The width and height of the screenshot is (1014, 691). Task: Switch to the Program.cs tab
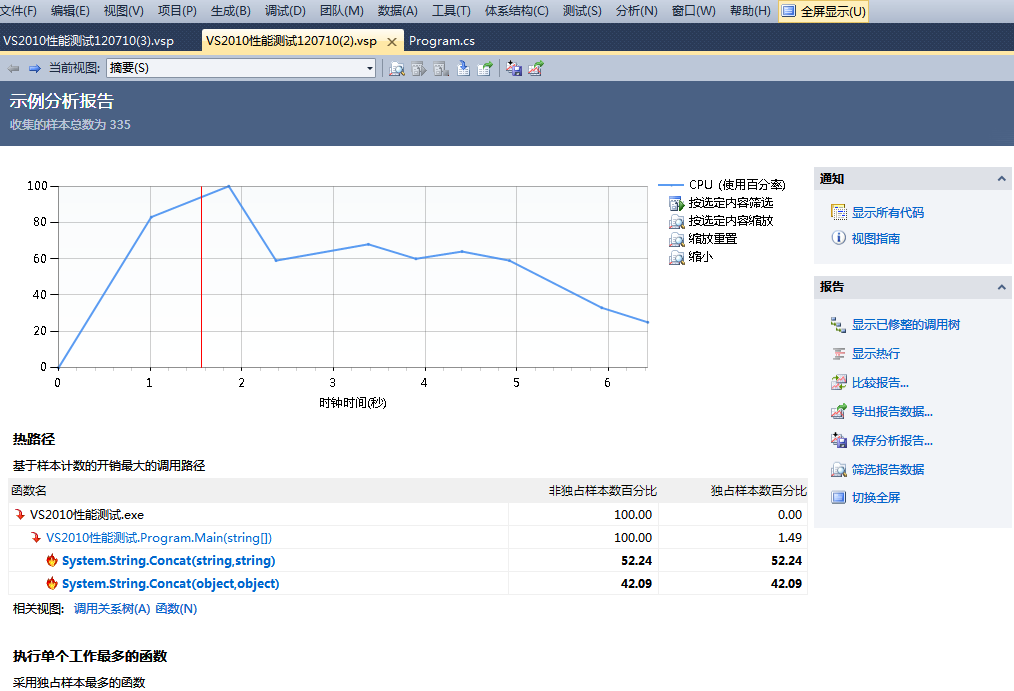[442, 41]
